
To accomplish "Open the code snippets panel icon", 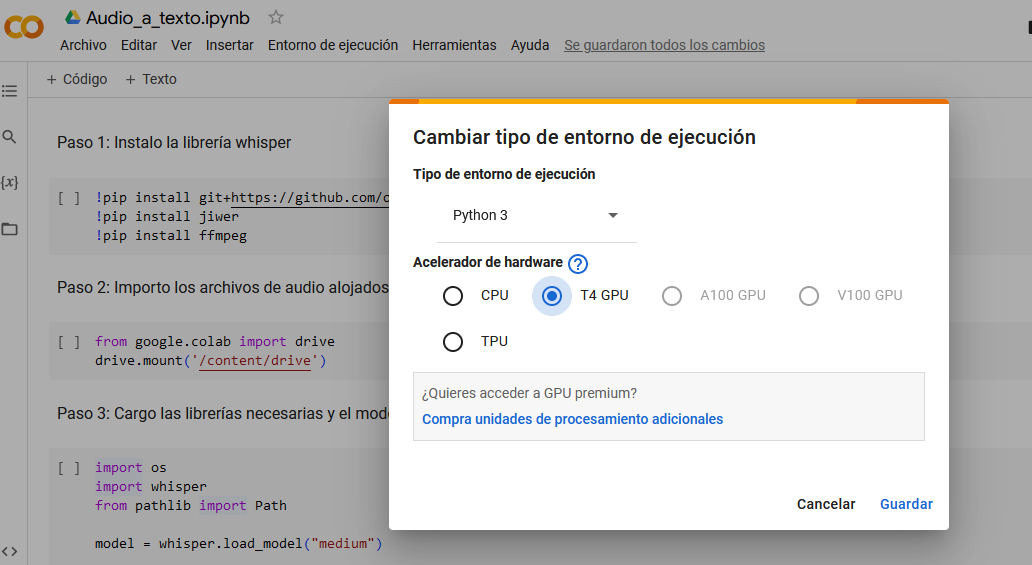I will 10,551.
